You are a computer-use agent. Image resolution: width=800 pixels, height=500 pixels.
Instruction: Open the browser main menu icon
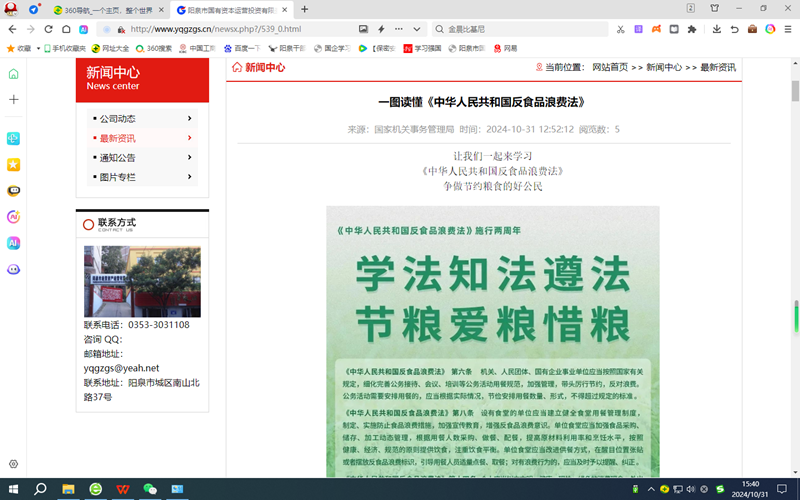[x=787, y=29]
